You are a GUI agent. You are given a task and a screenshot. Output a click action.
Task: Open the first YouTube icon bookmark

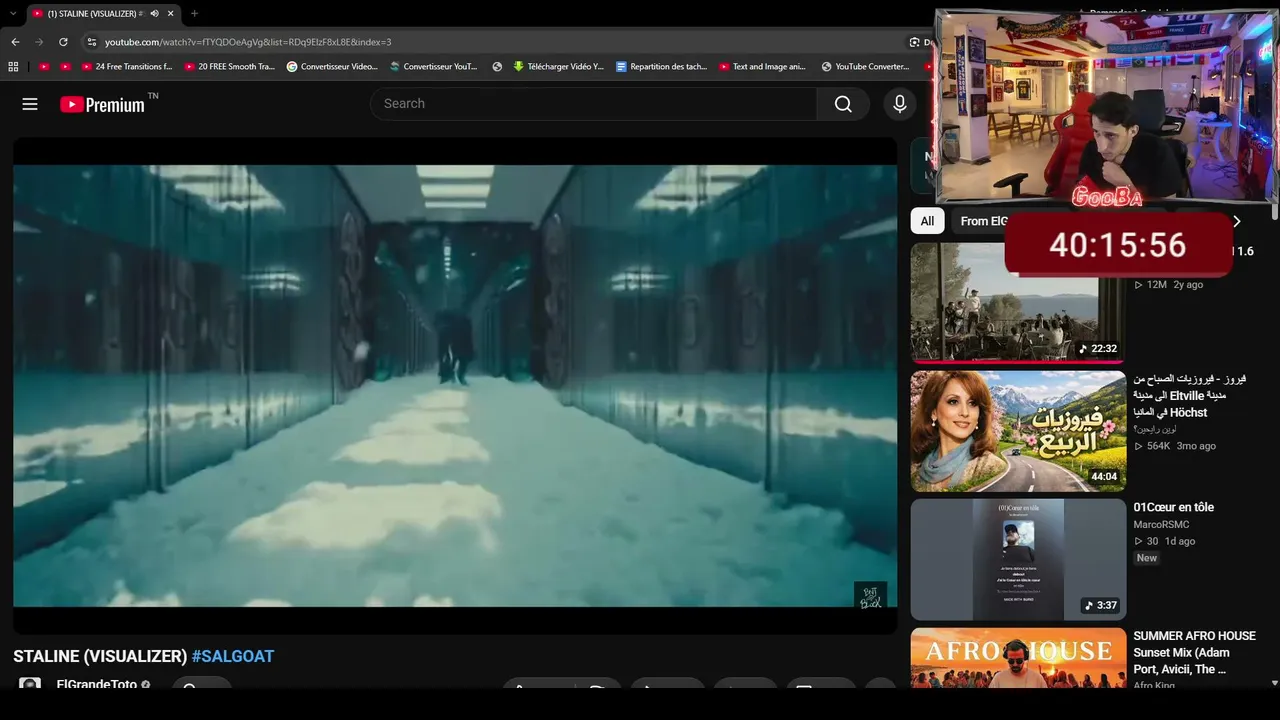[44, 67]
